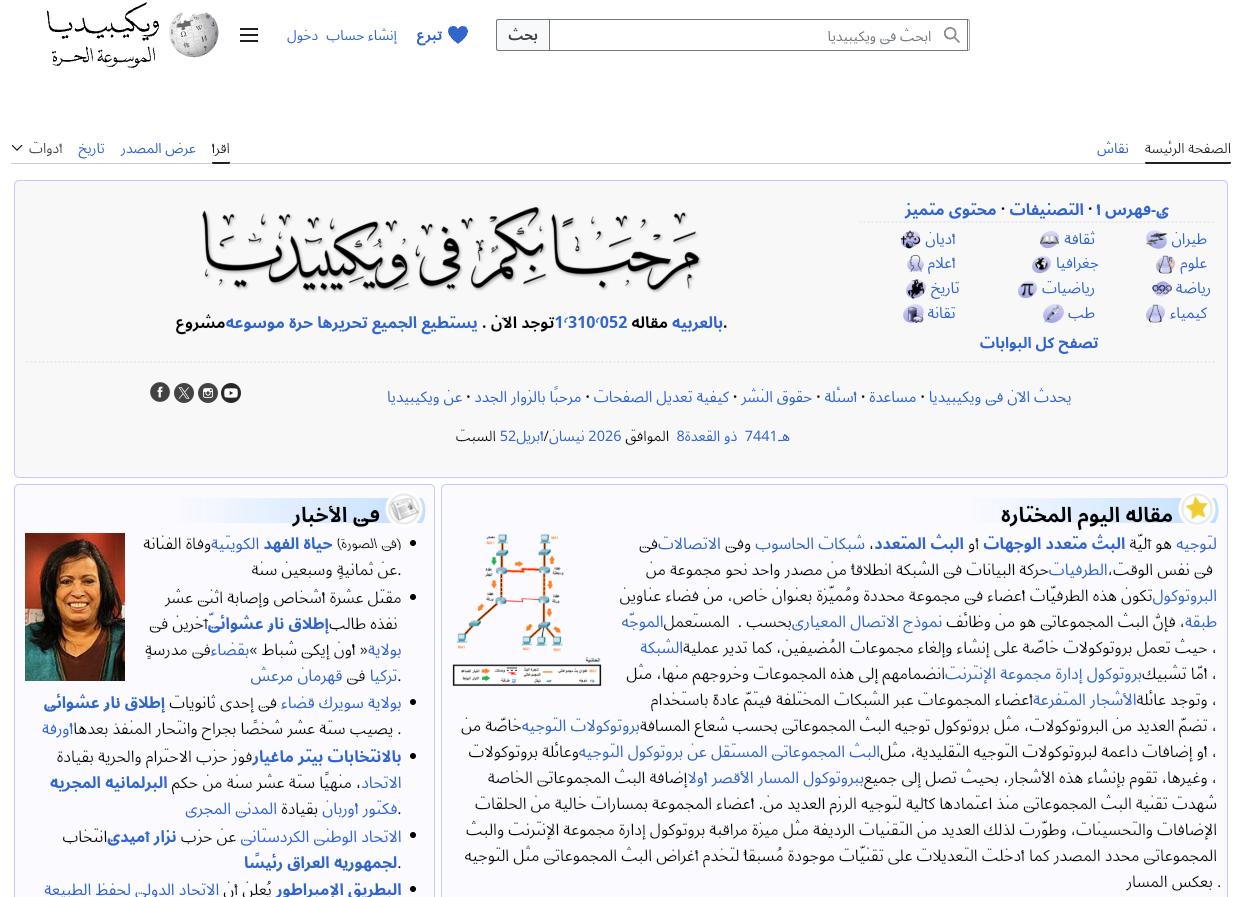
Task: Click the heart donate icon
Action: (x=458, y=35)
